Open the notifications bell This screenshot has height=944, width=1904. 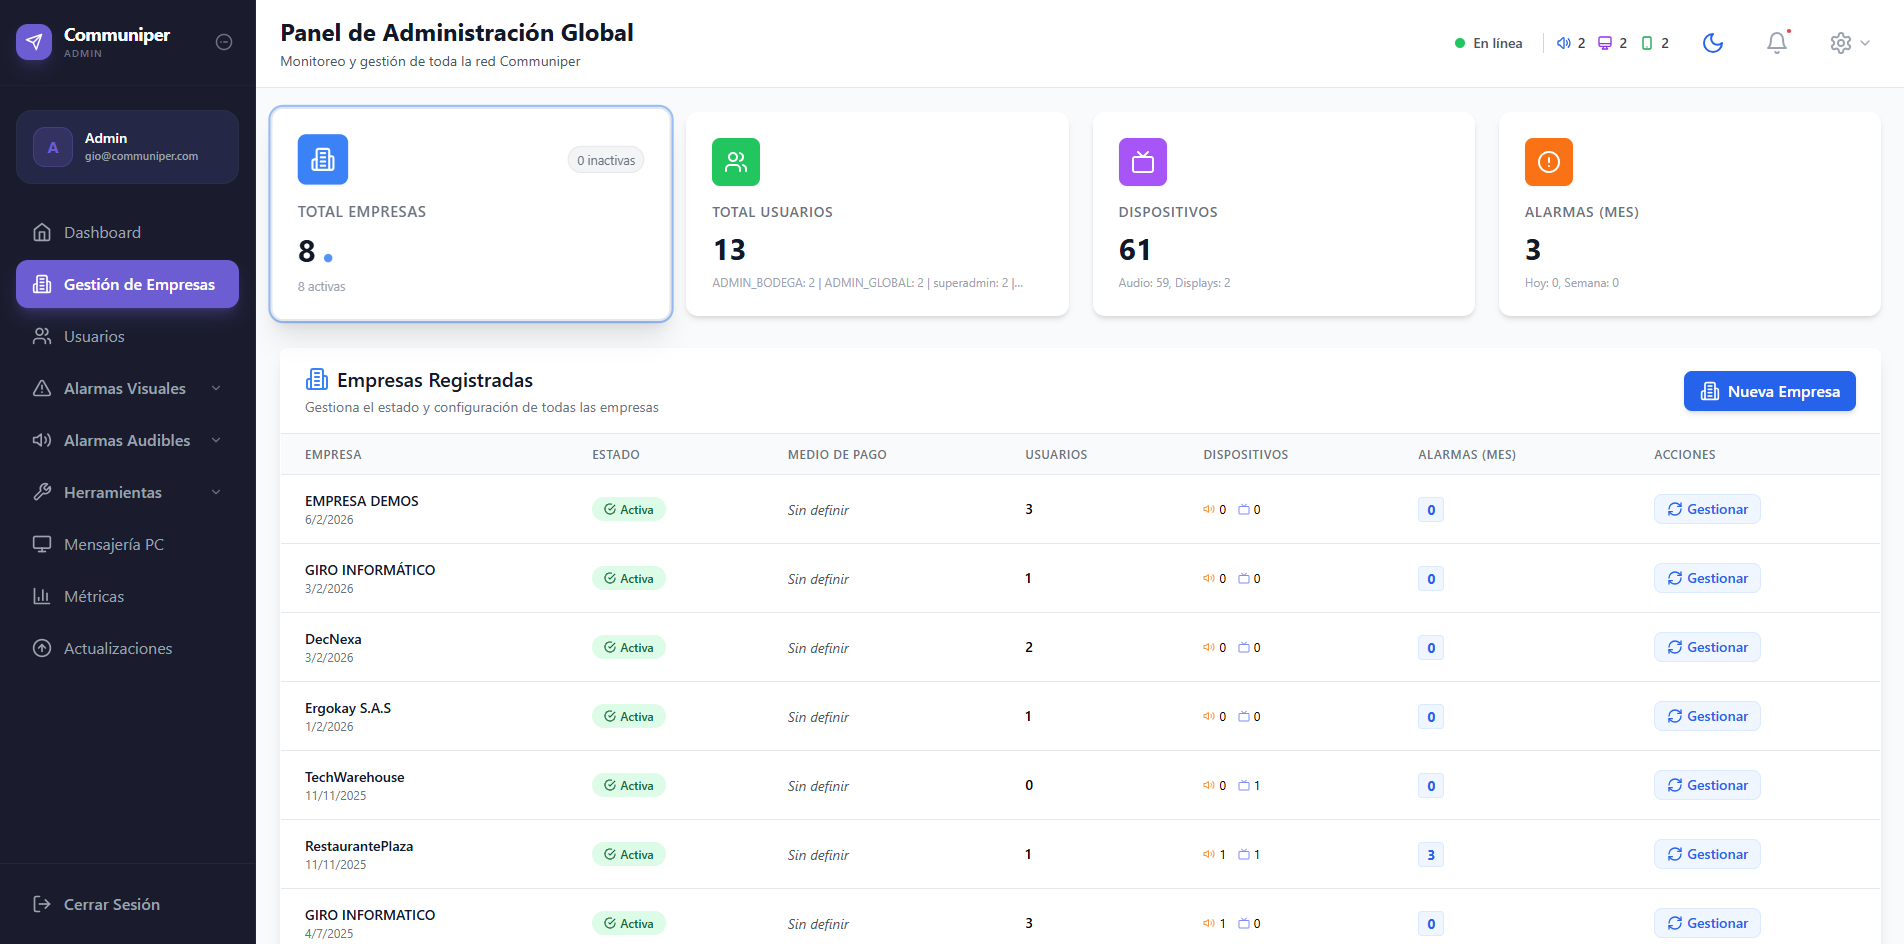(1776, 43)
